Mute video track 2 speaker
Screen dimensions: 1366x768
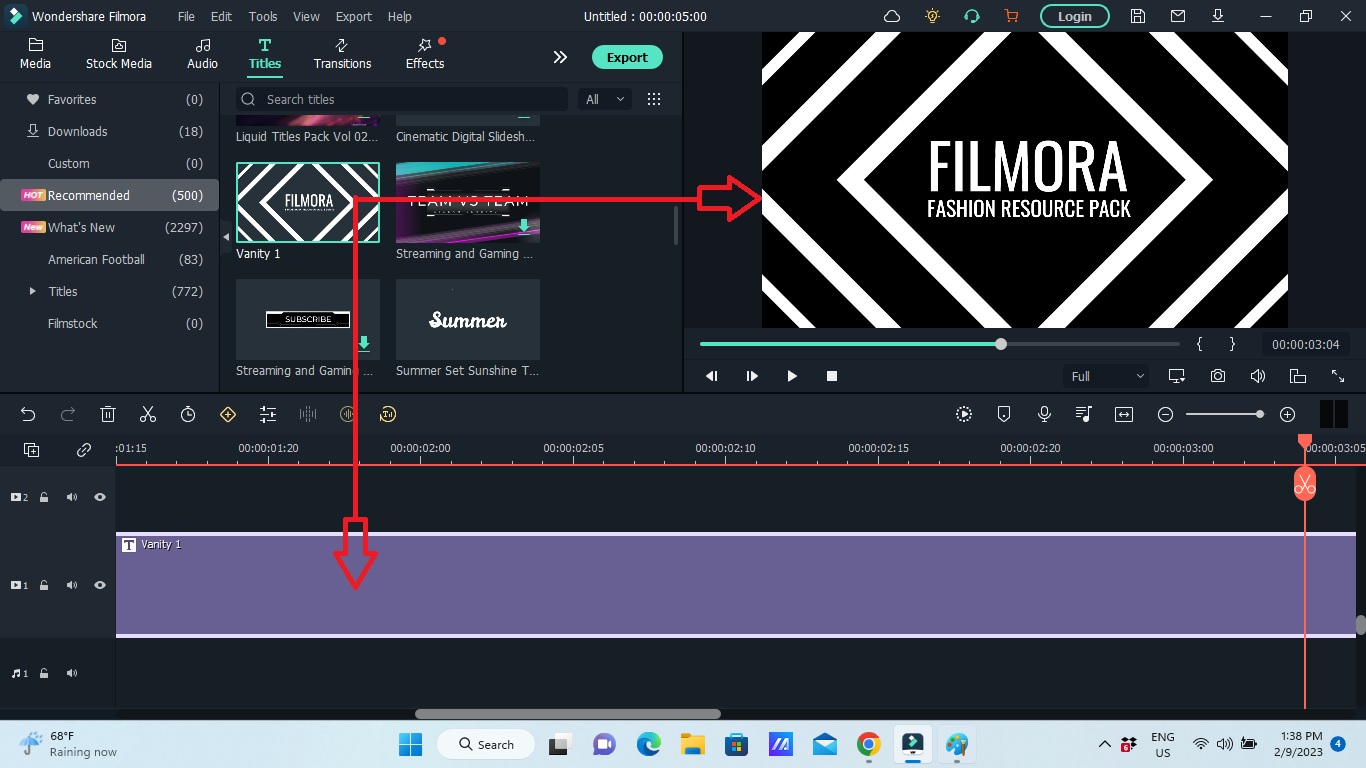(x=72, y=497)
